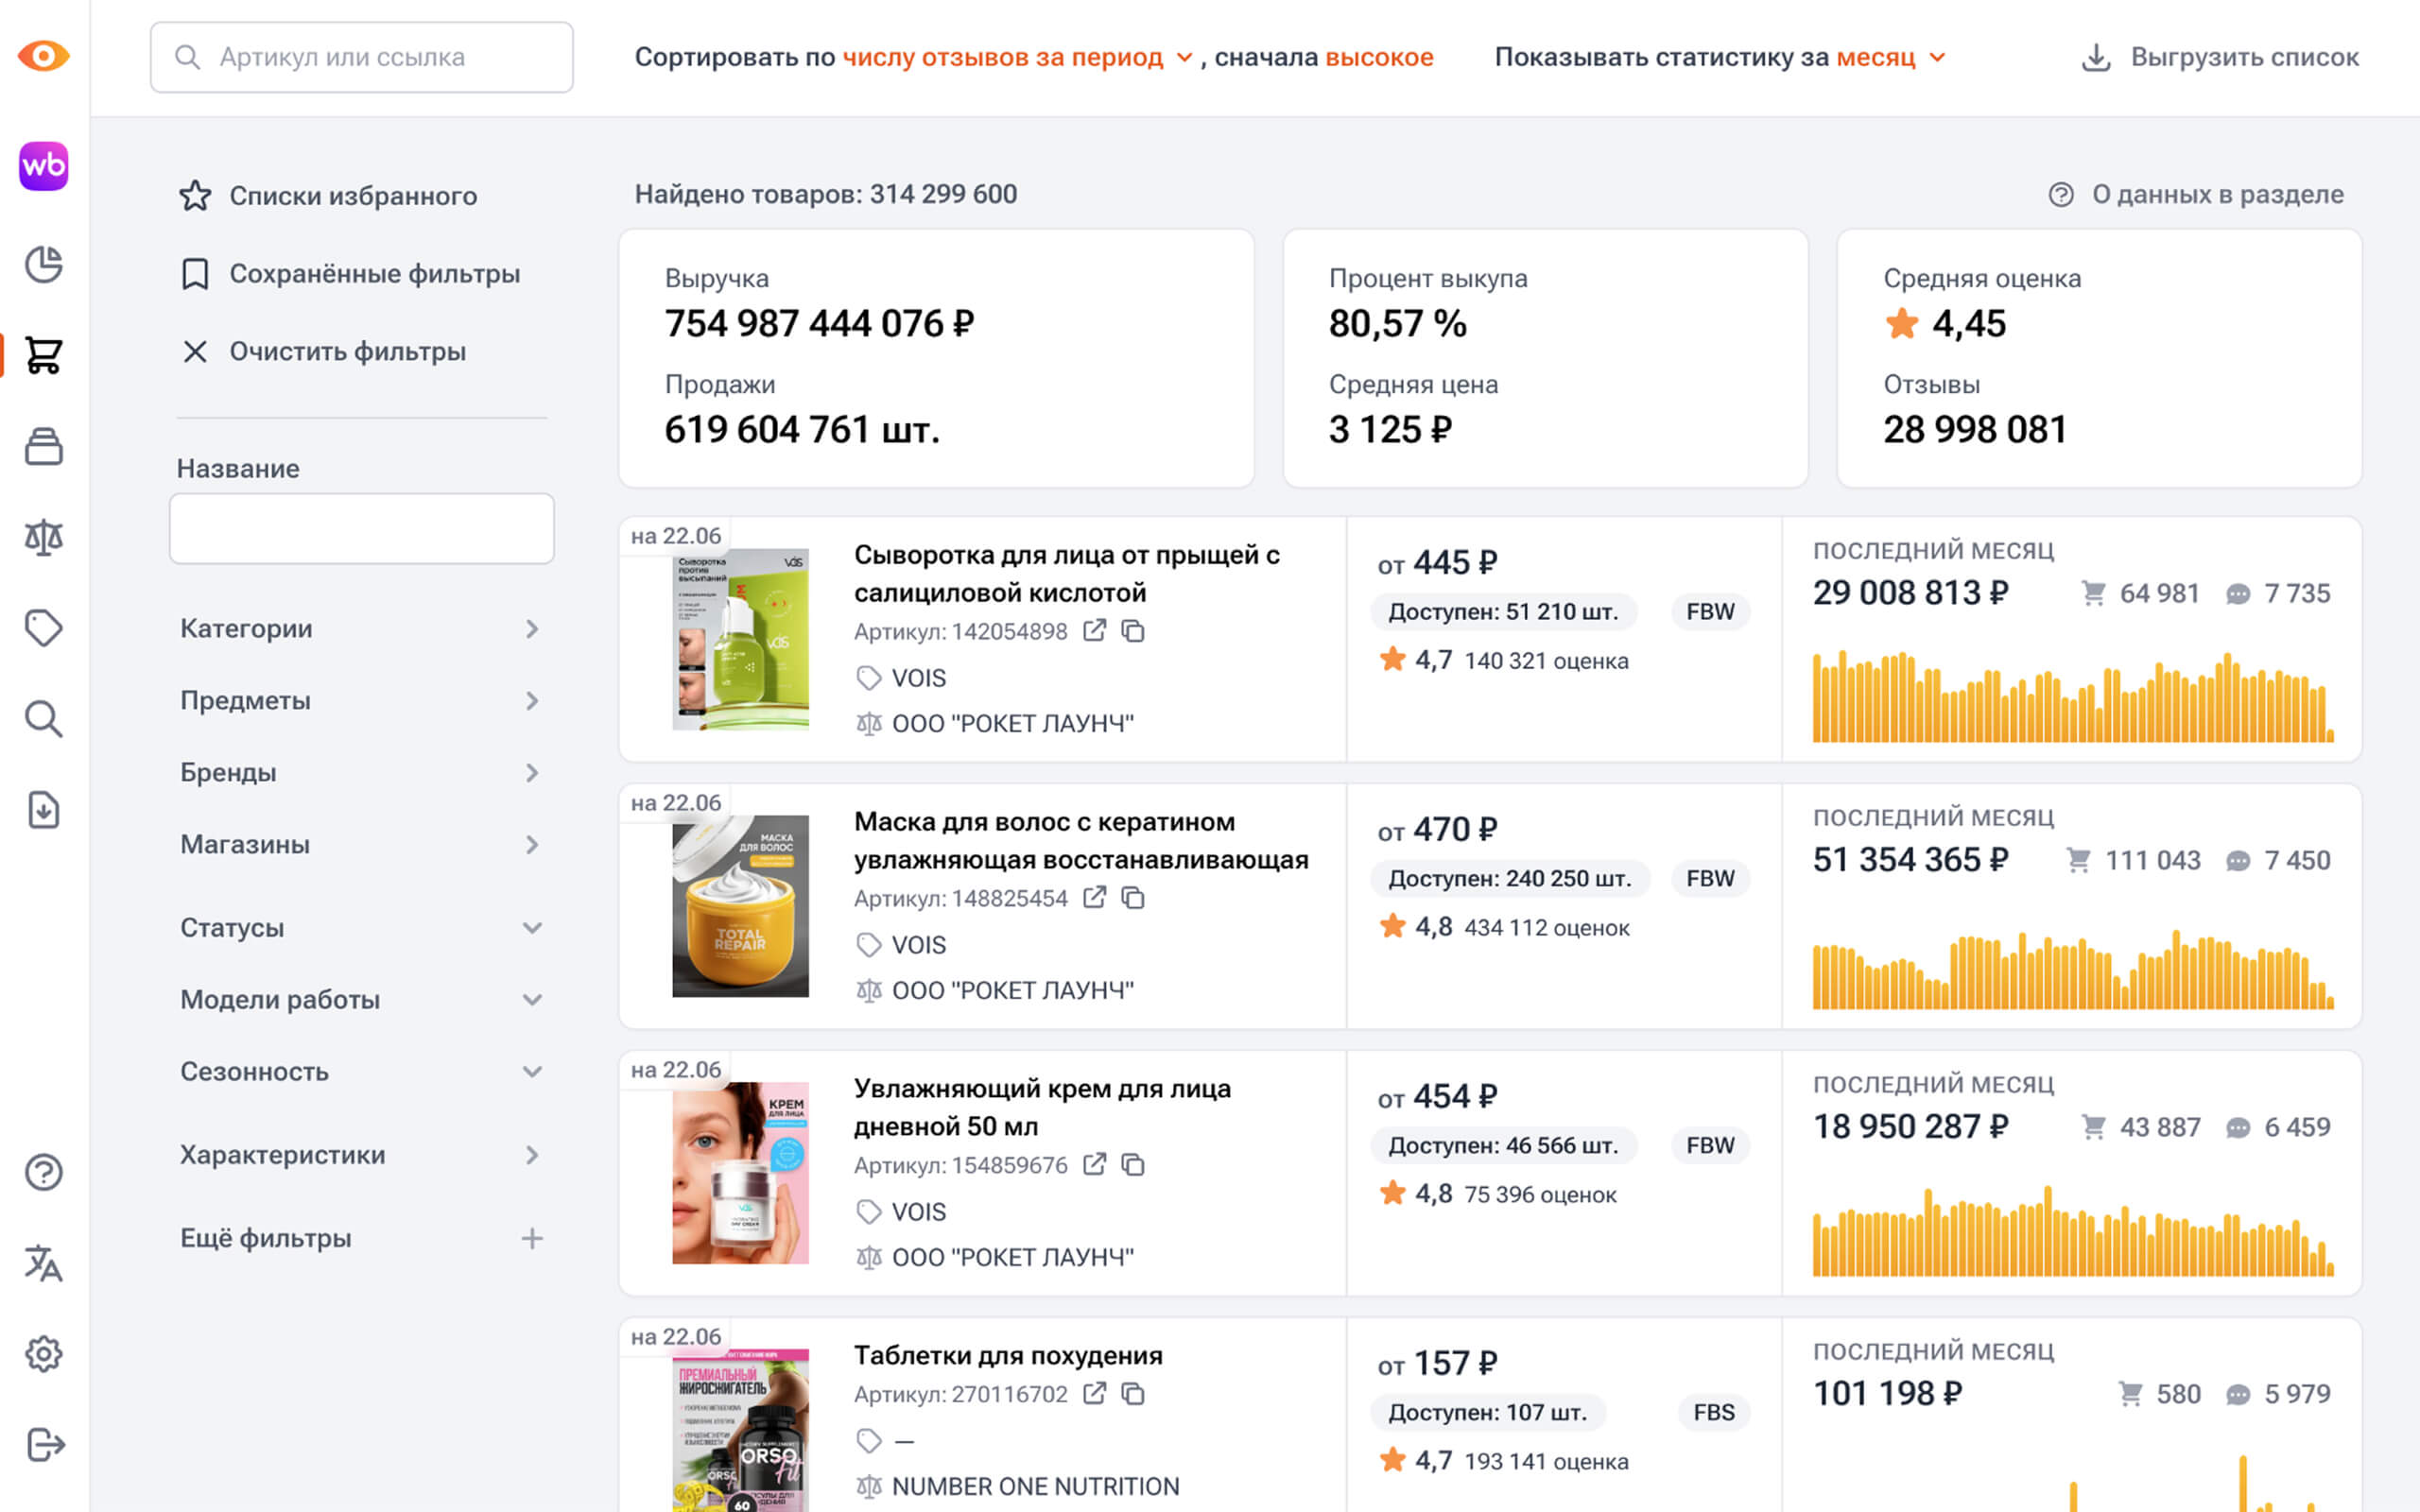Viewport: 2420px width, 1512px height.
Task: Copy article number 142054898 via copy icon
Action: 1133,631
